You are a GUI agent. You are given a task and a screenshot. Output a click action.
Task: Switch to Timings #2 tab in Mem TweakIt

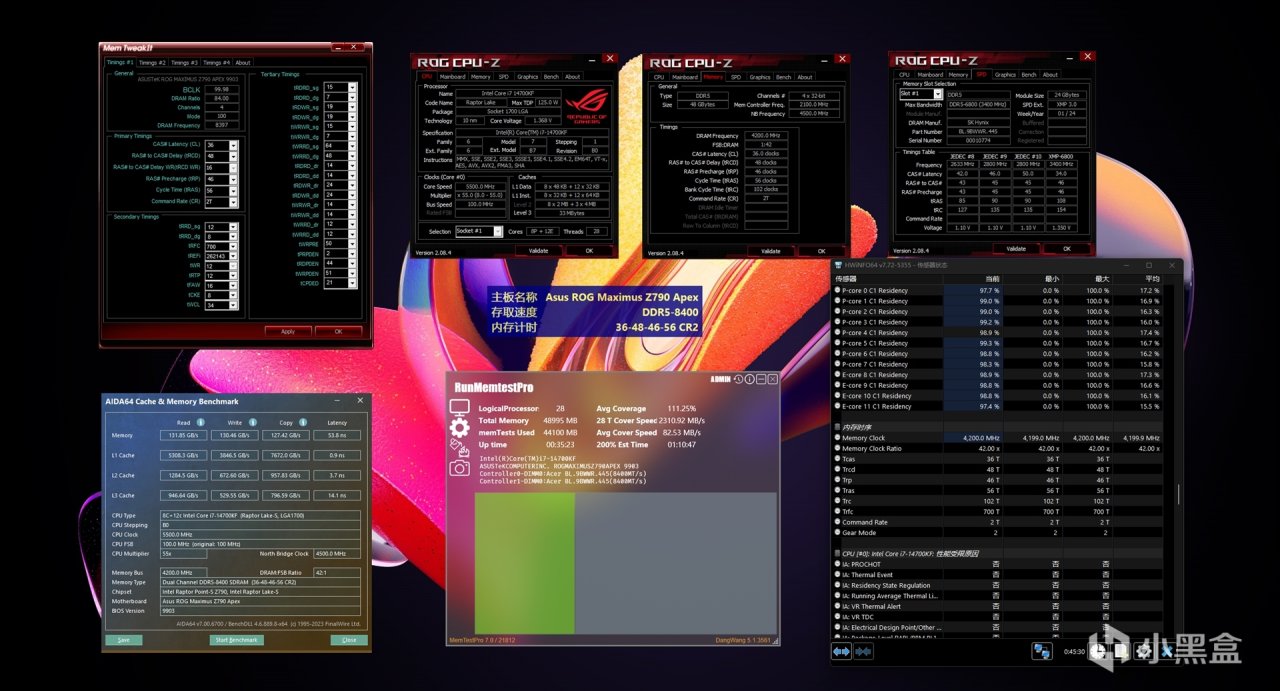[x=153, y=62]
